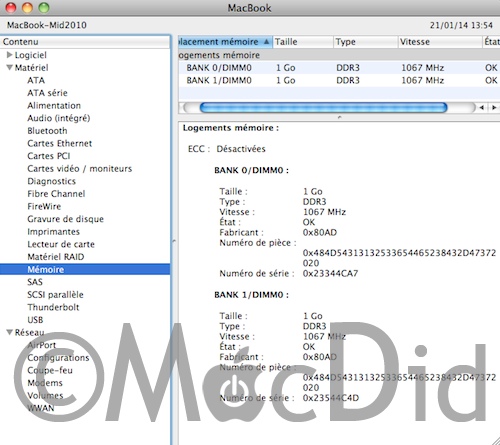500x445 pixels.
Task: Click the Logiciel tree label
Action: point(31,55)
